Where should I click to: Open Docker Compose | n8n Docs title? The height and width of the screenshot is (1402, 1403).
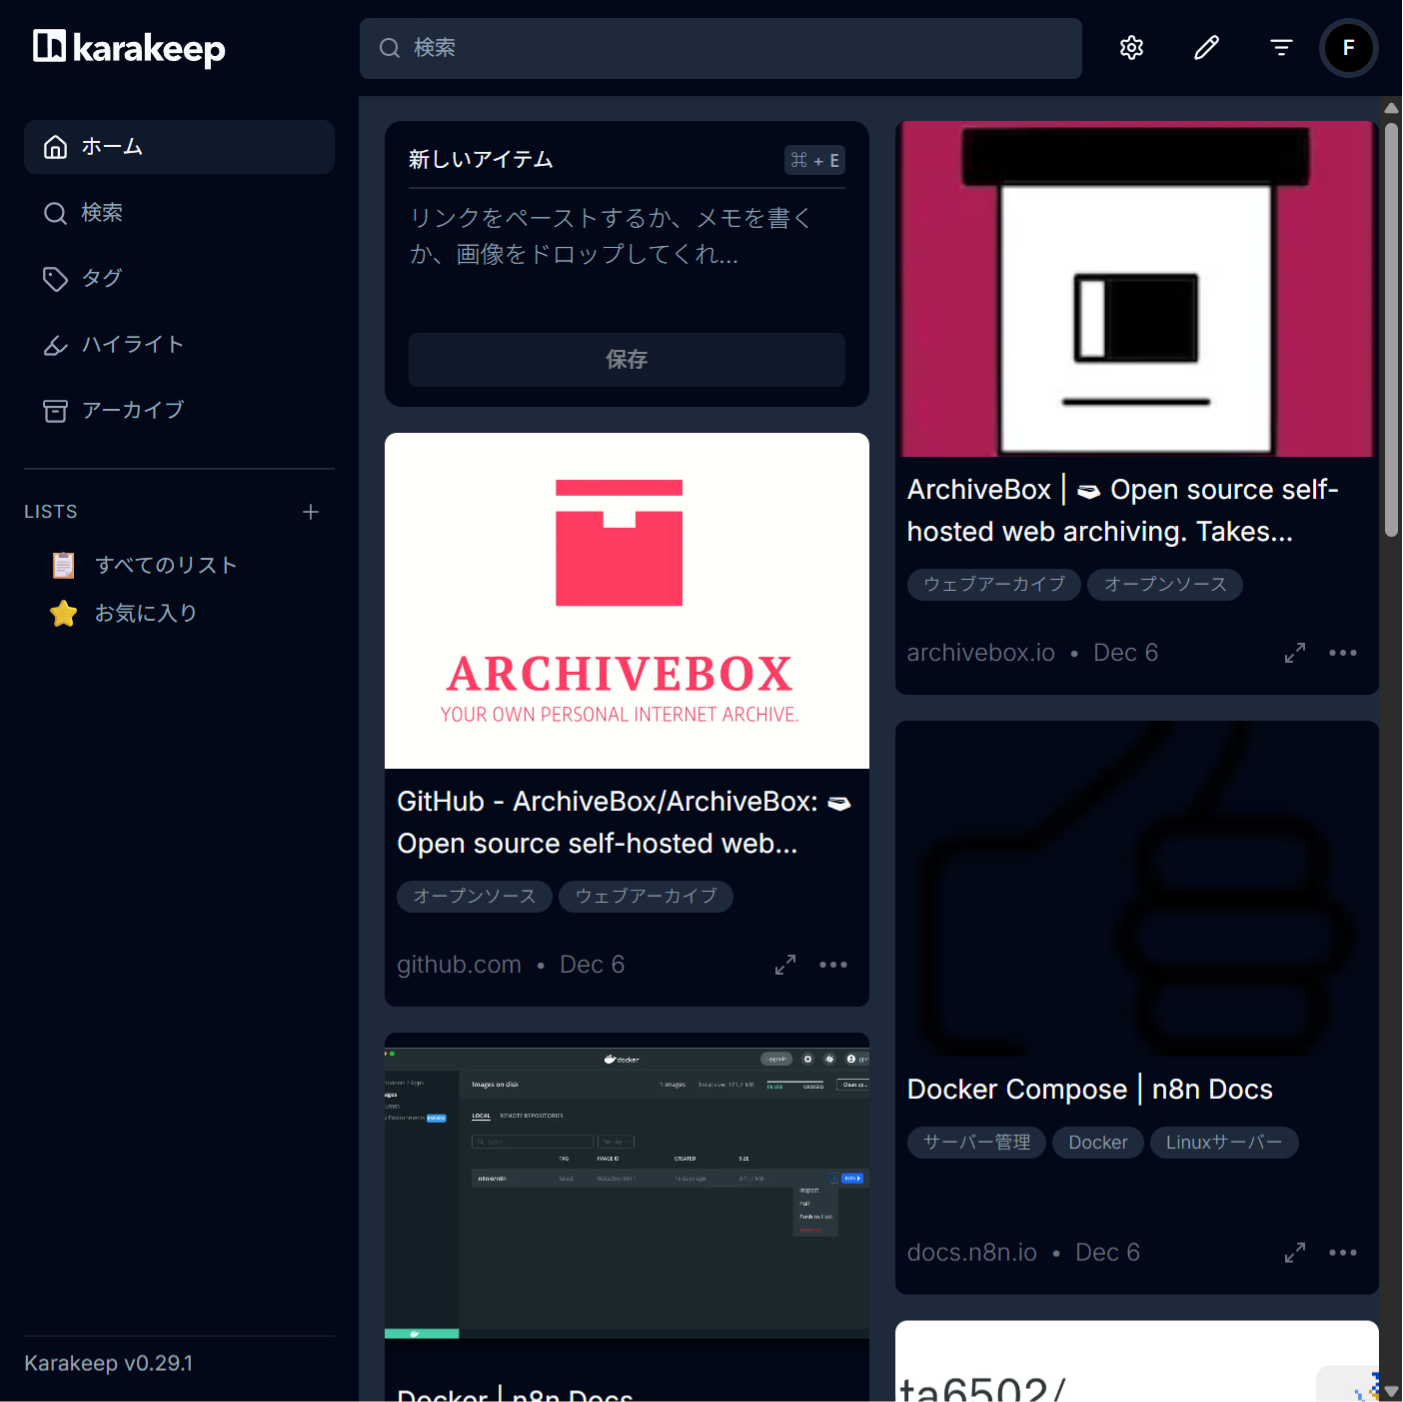tap(1090, 1089)
